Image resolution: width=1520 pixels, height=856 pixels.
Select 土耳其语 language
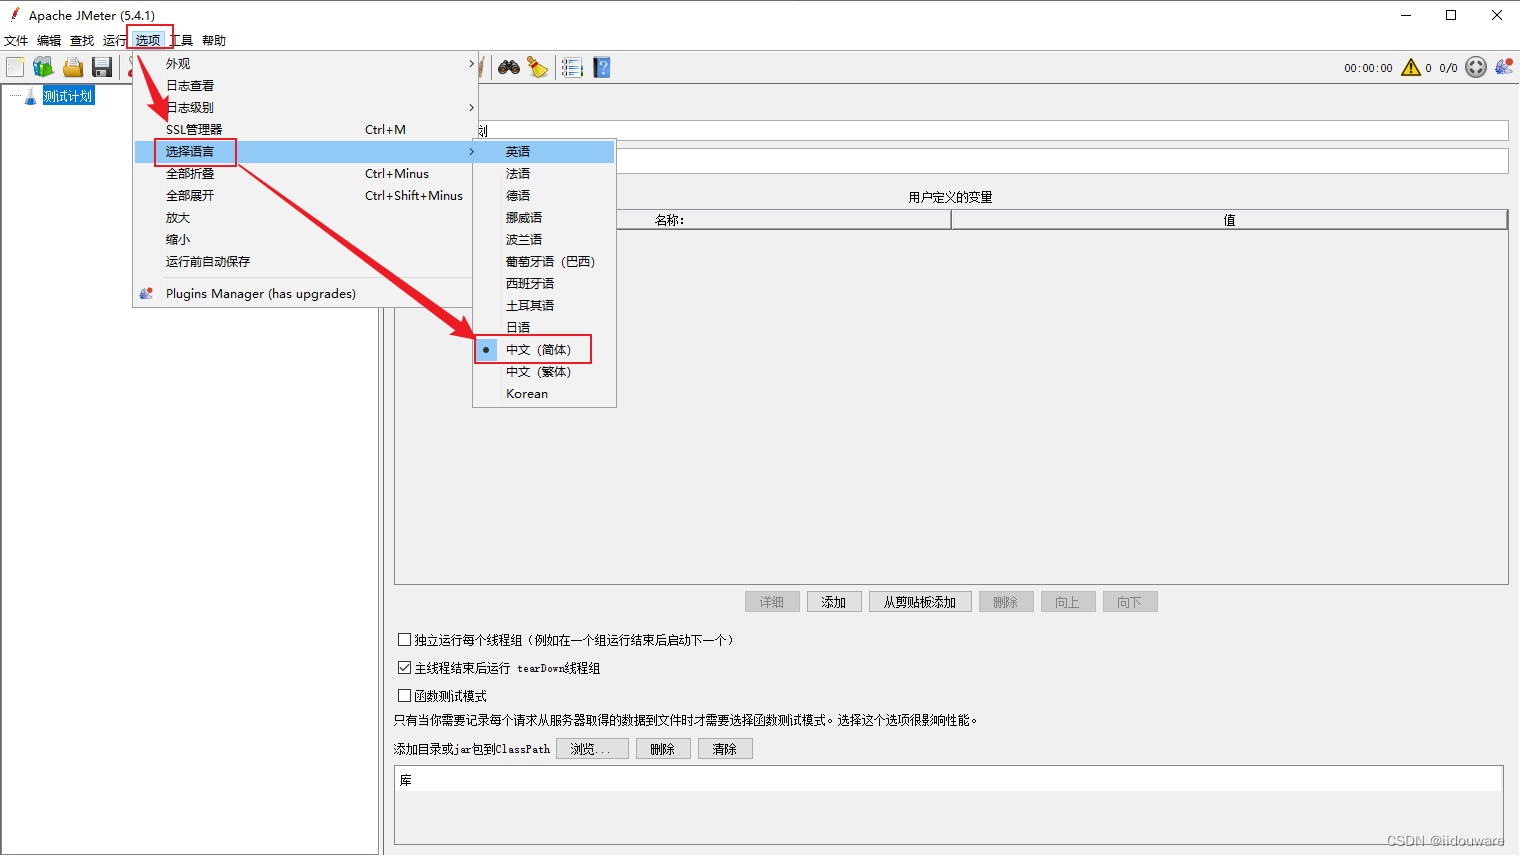(545, 306)
